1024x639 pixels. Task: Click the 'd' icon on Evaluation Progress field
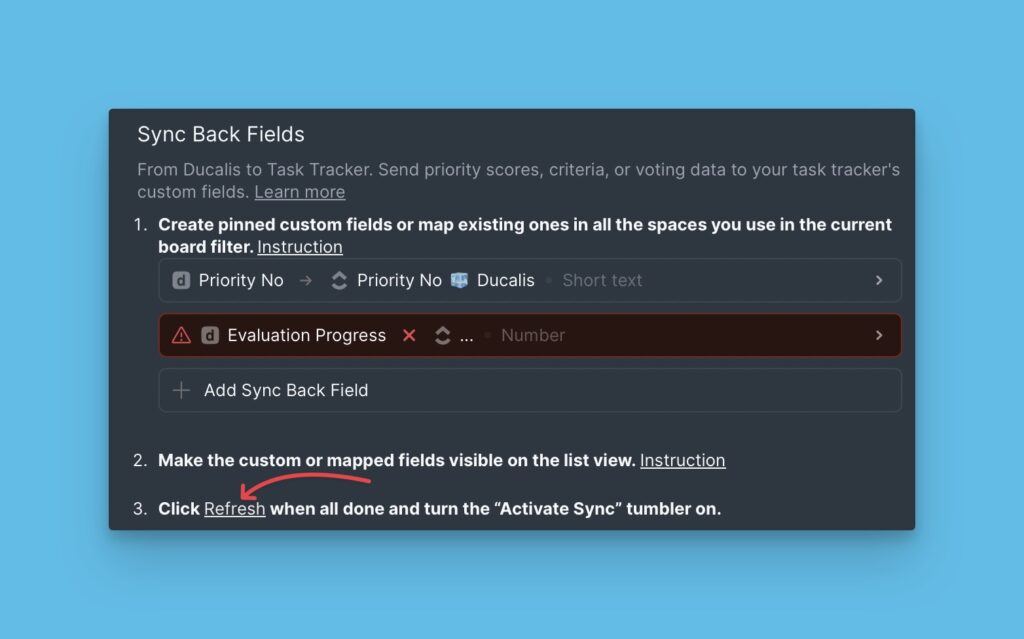click(210, 335)
